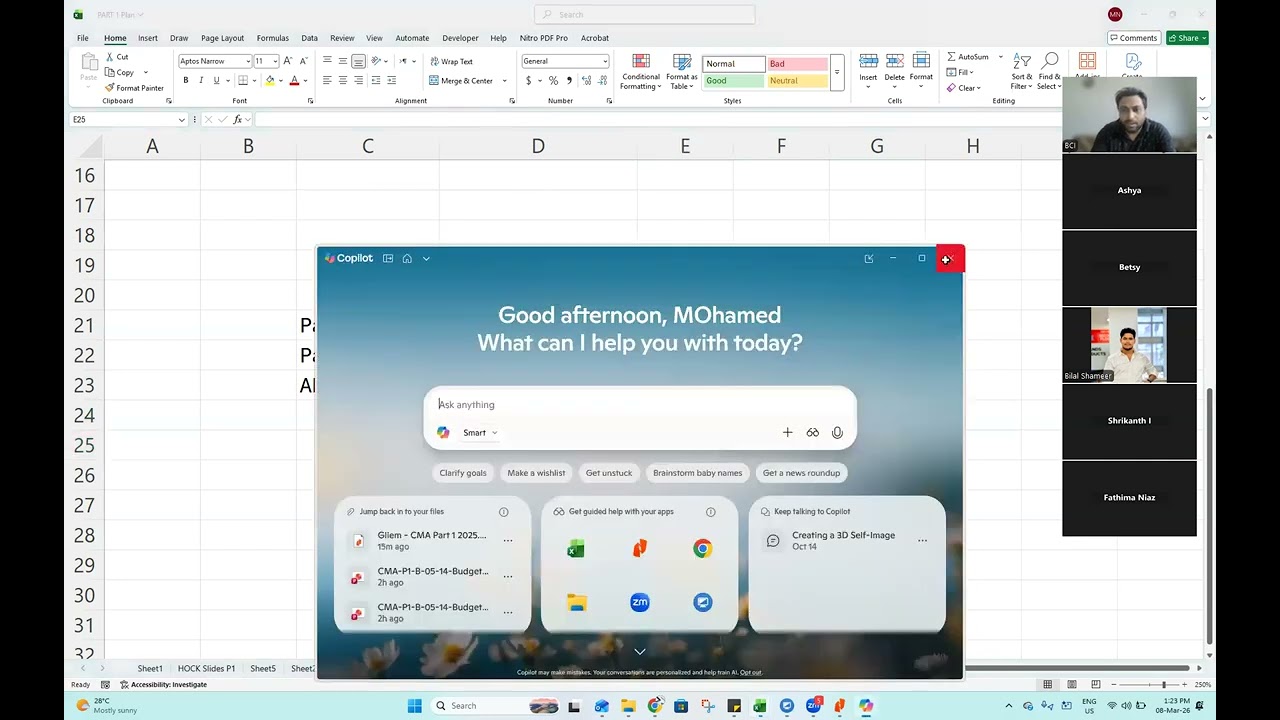Select the Normal cell style
This screenshot has width=1280, height=720.
734,64
